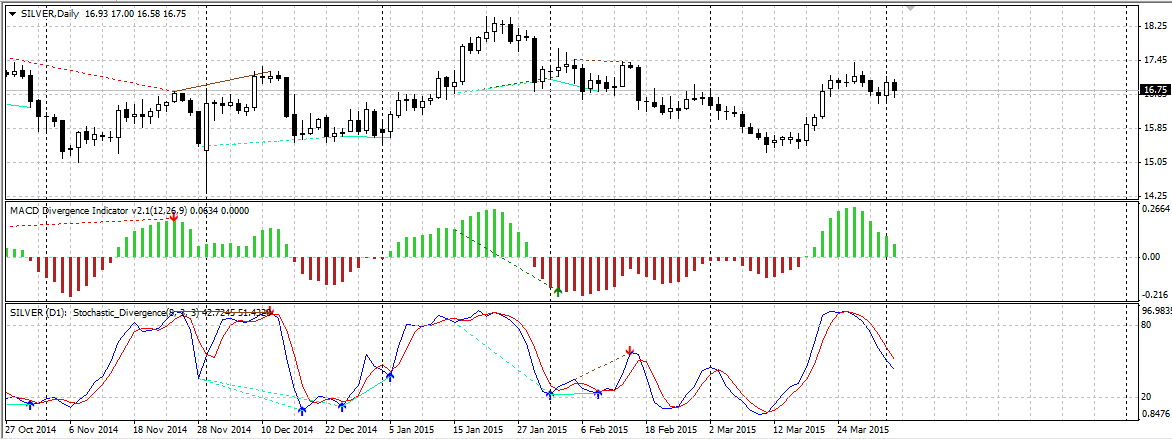Open the dropdown triangle beside SILVER,Daily
The image size is (1172, 439).
pos(13,13)
